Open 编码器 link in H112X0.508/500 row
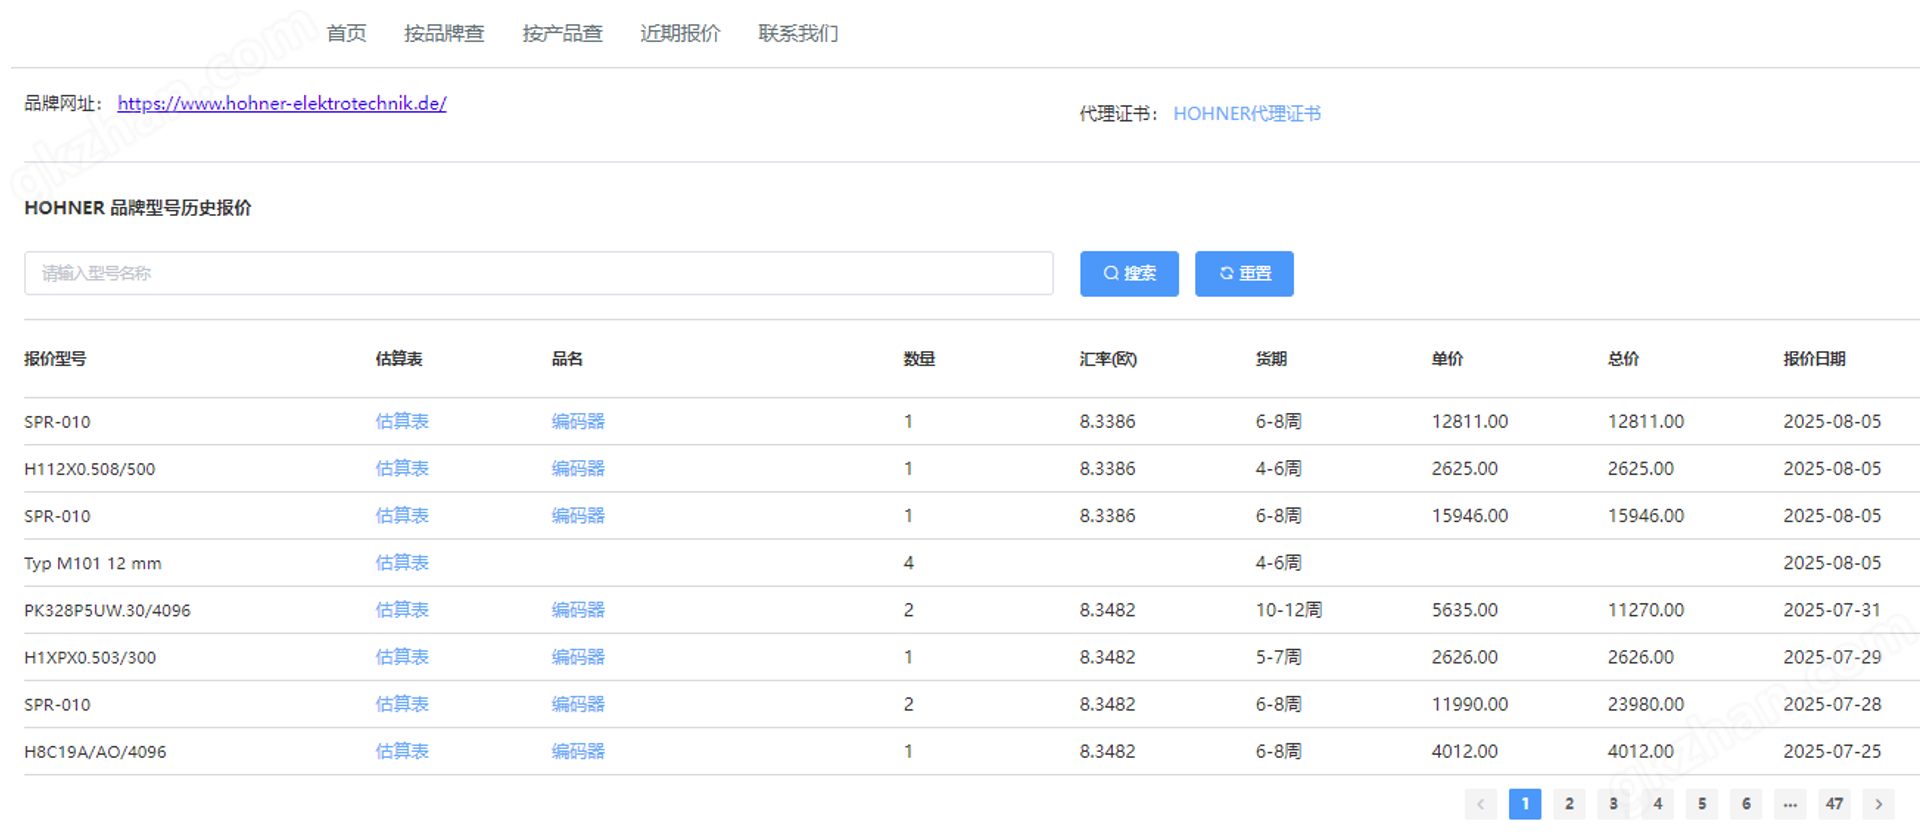This screenshot has width=1930, height=832. pos(578,468)
